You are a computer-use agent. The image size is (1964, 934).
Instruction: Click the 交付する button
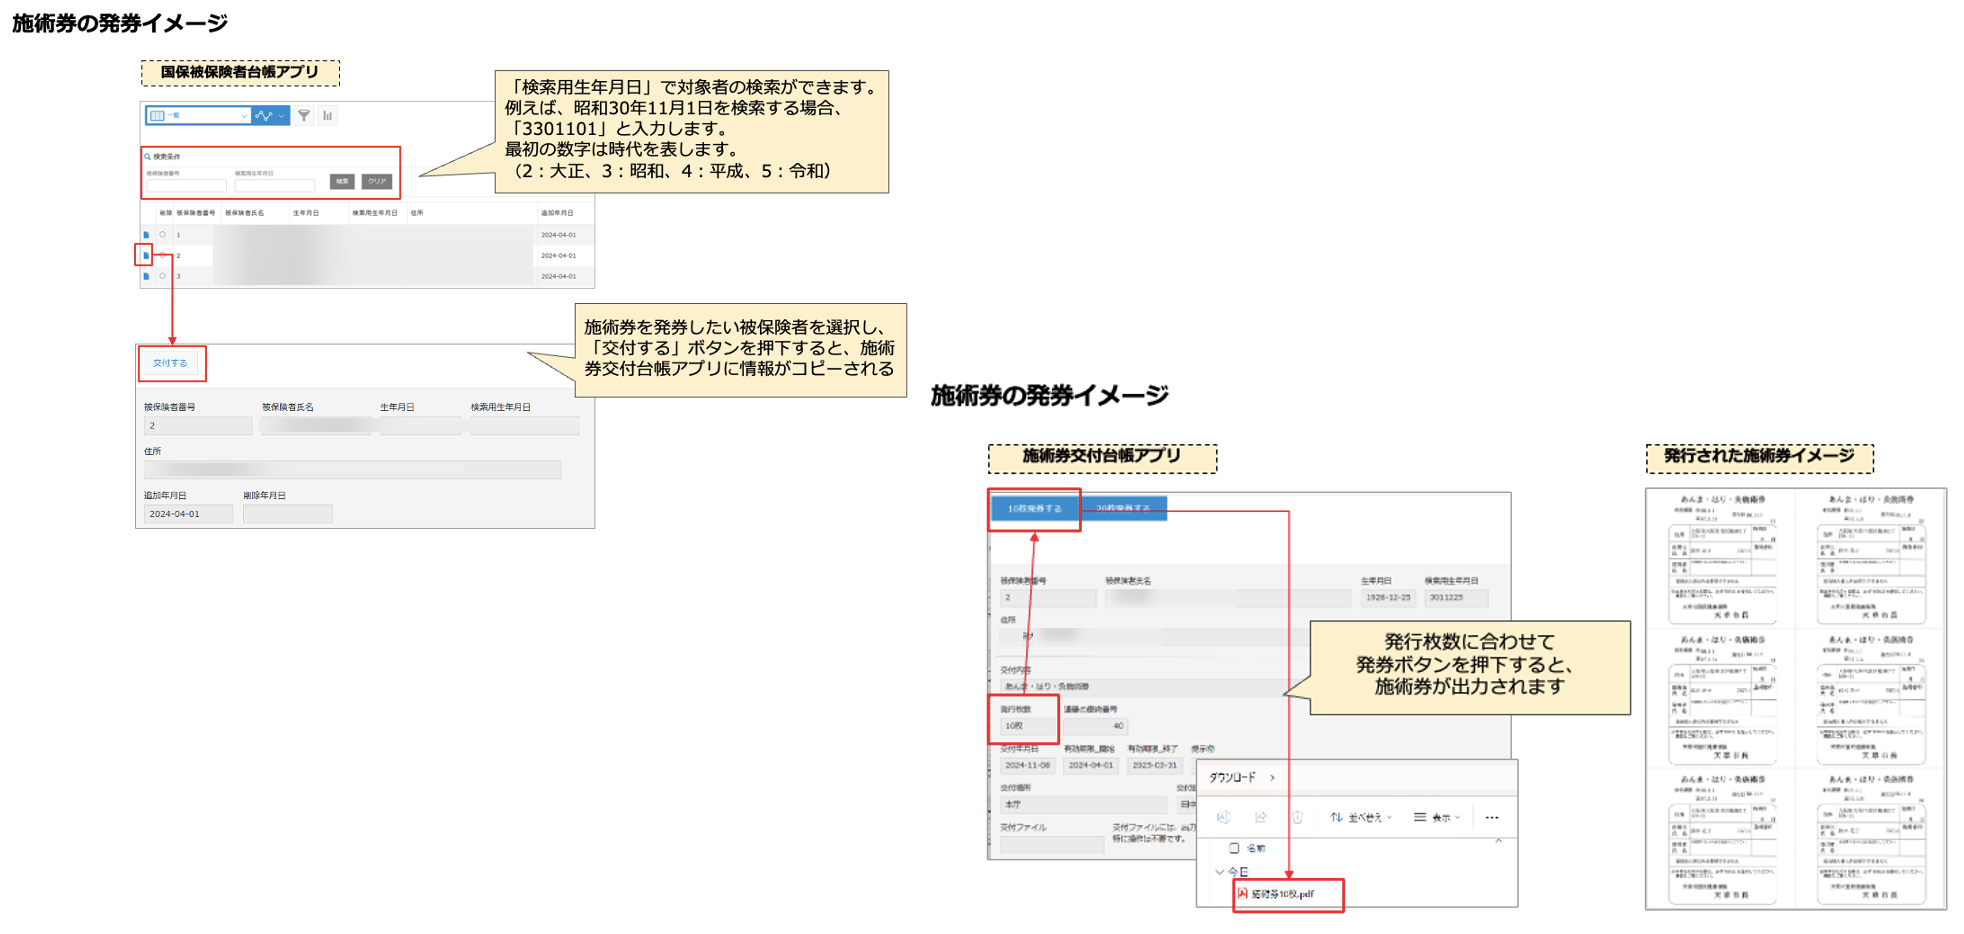coord(170,363)
